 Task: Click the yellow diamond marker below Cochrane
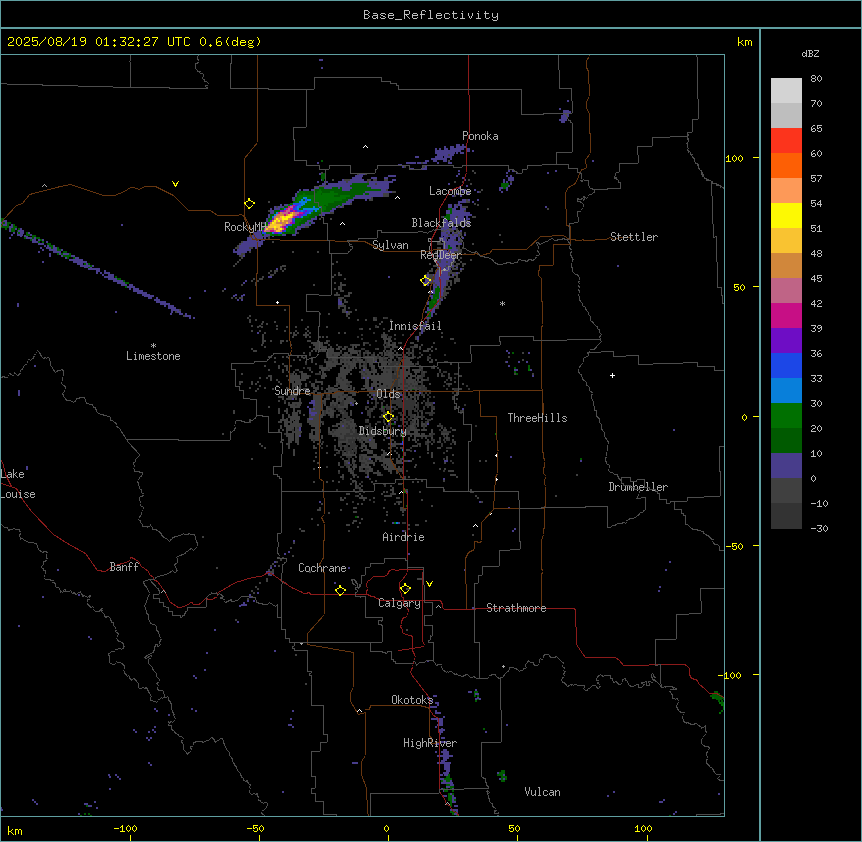(340, 590)
